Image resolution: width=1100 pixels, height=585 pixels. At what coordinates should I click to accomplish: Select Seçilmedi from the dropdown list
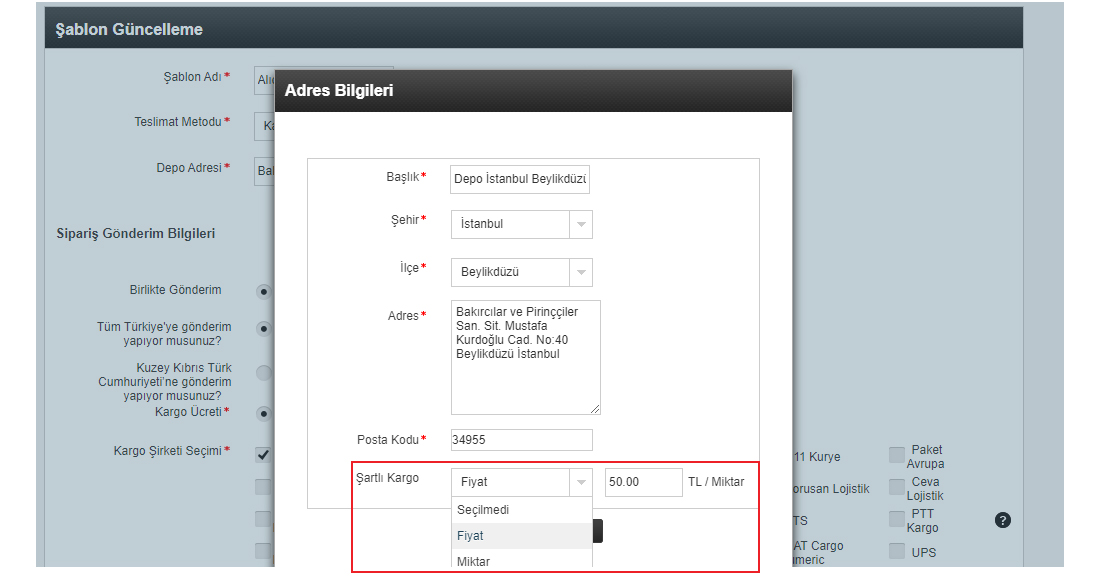483,510
